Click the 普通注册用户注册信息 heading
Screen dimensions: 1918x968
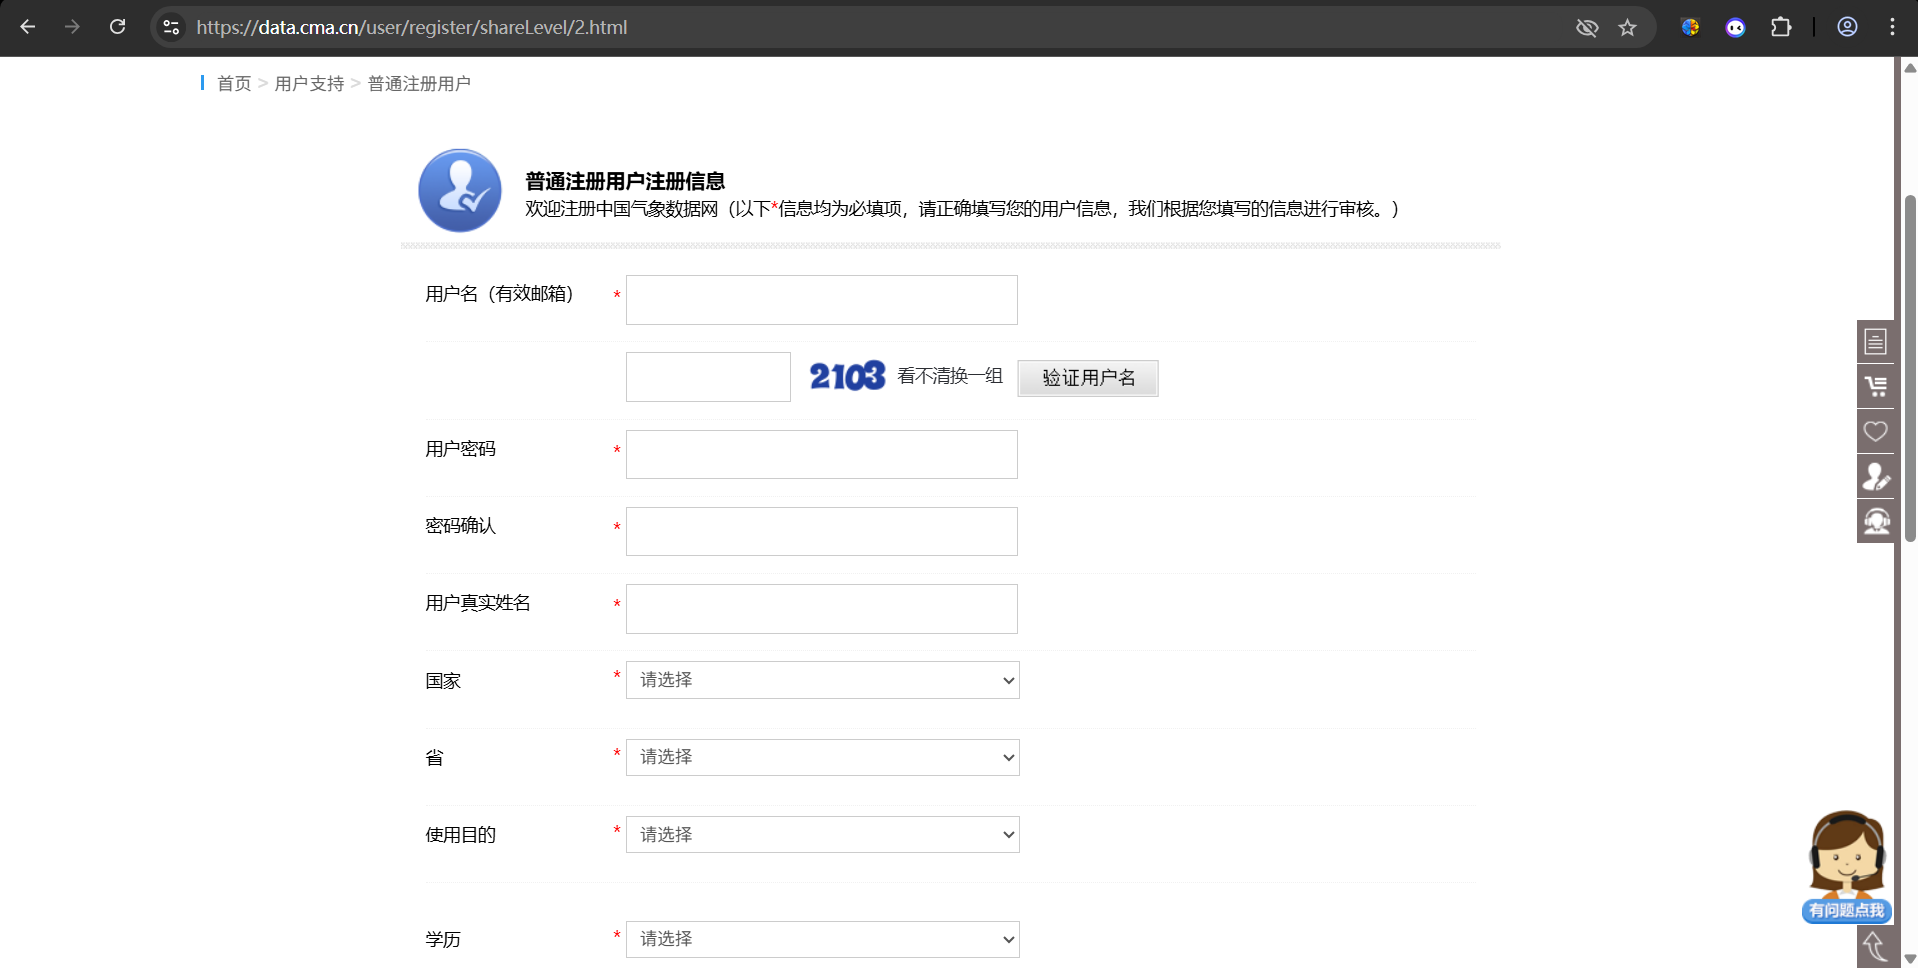pos(625,181)
